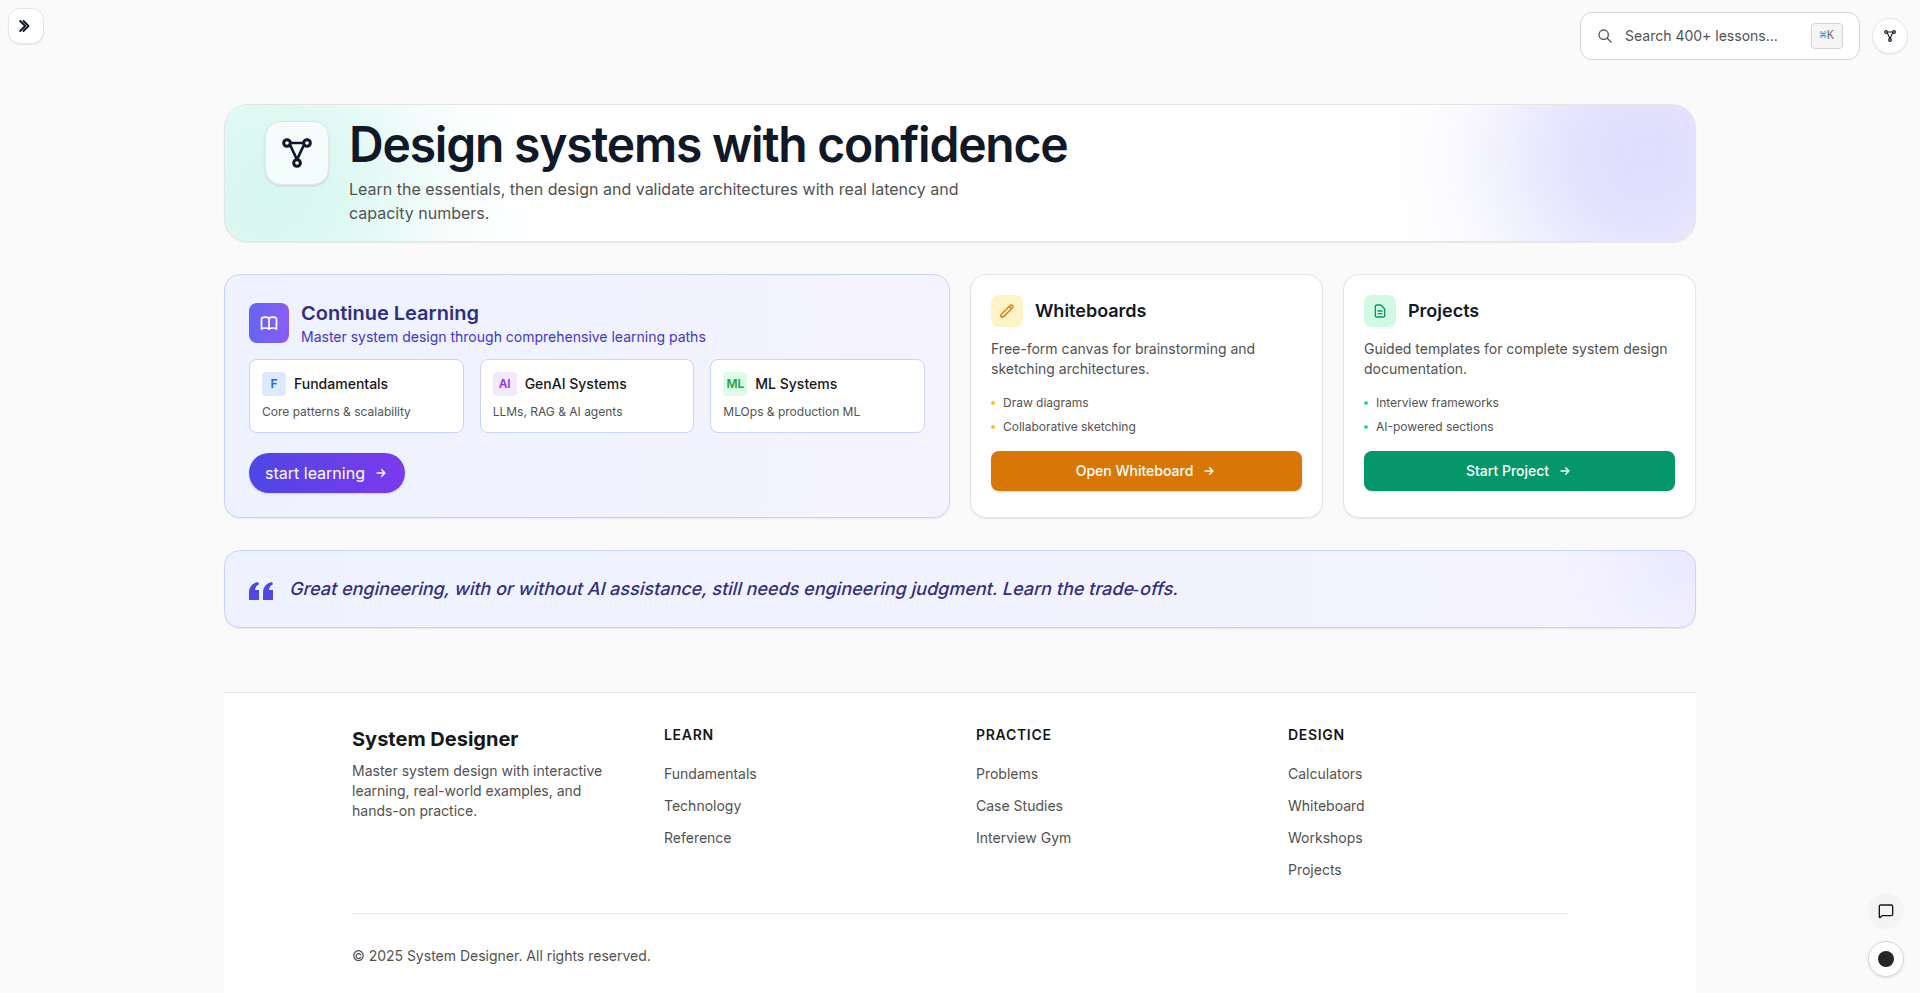Click the Whiteboards pencil icon

[1007, 311]
